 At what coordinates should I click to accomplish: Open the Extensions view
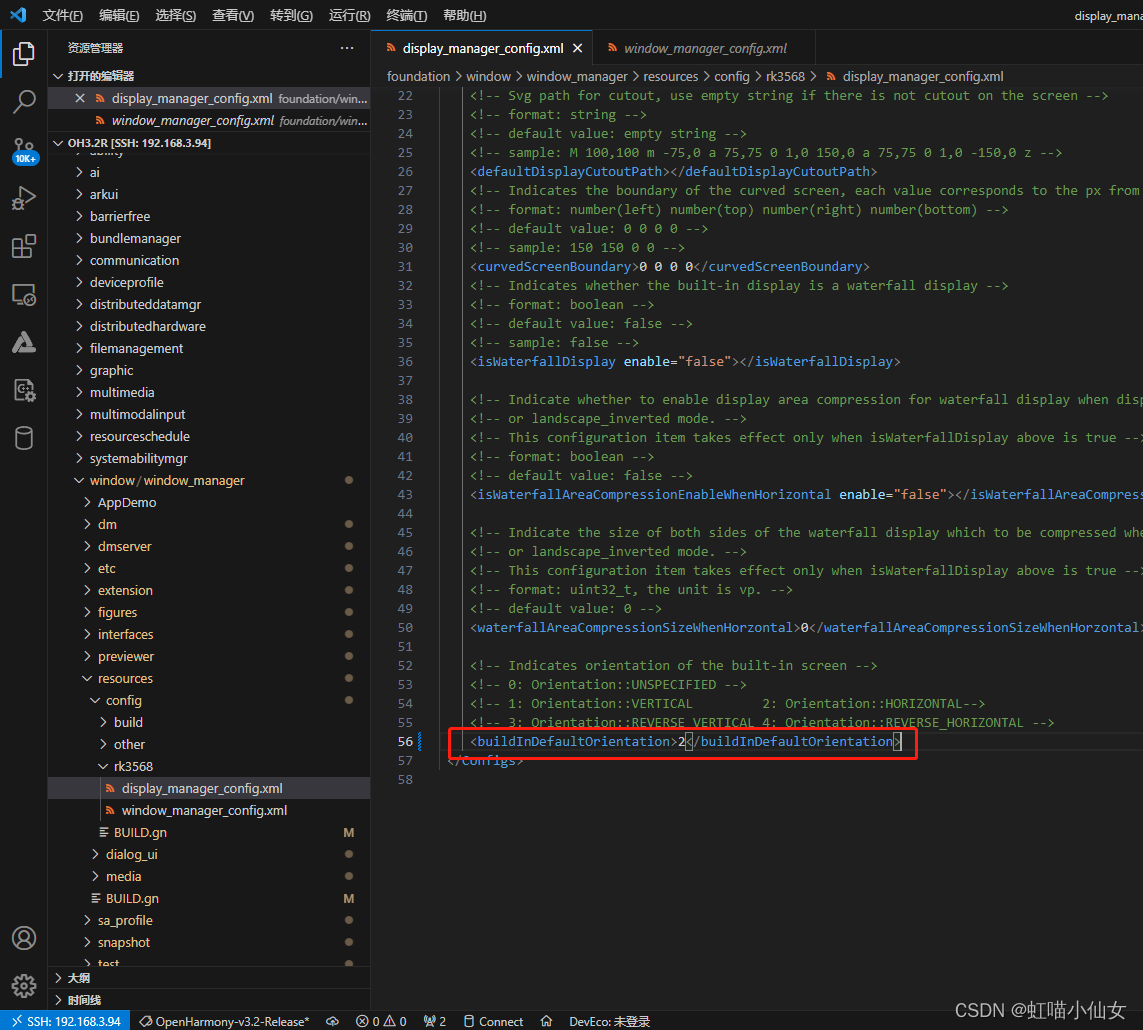point(23,246)
